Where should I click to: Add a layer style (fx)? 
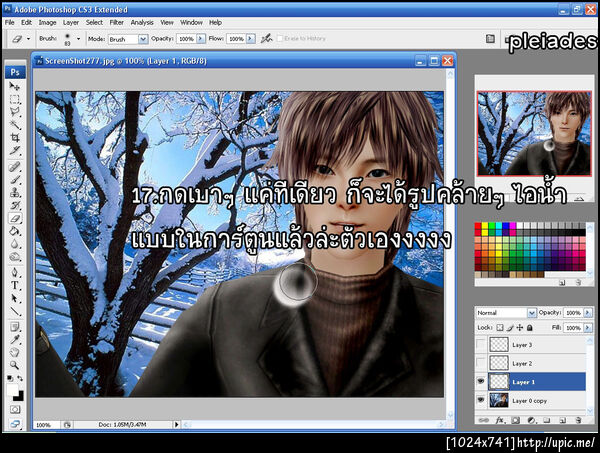(x=500, y=420)
